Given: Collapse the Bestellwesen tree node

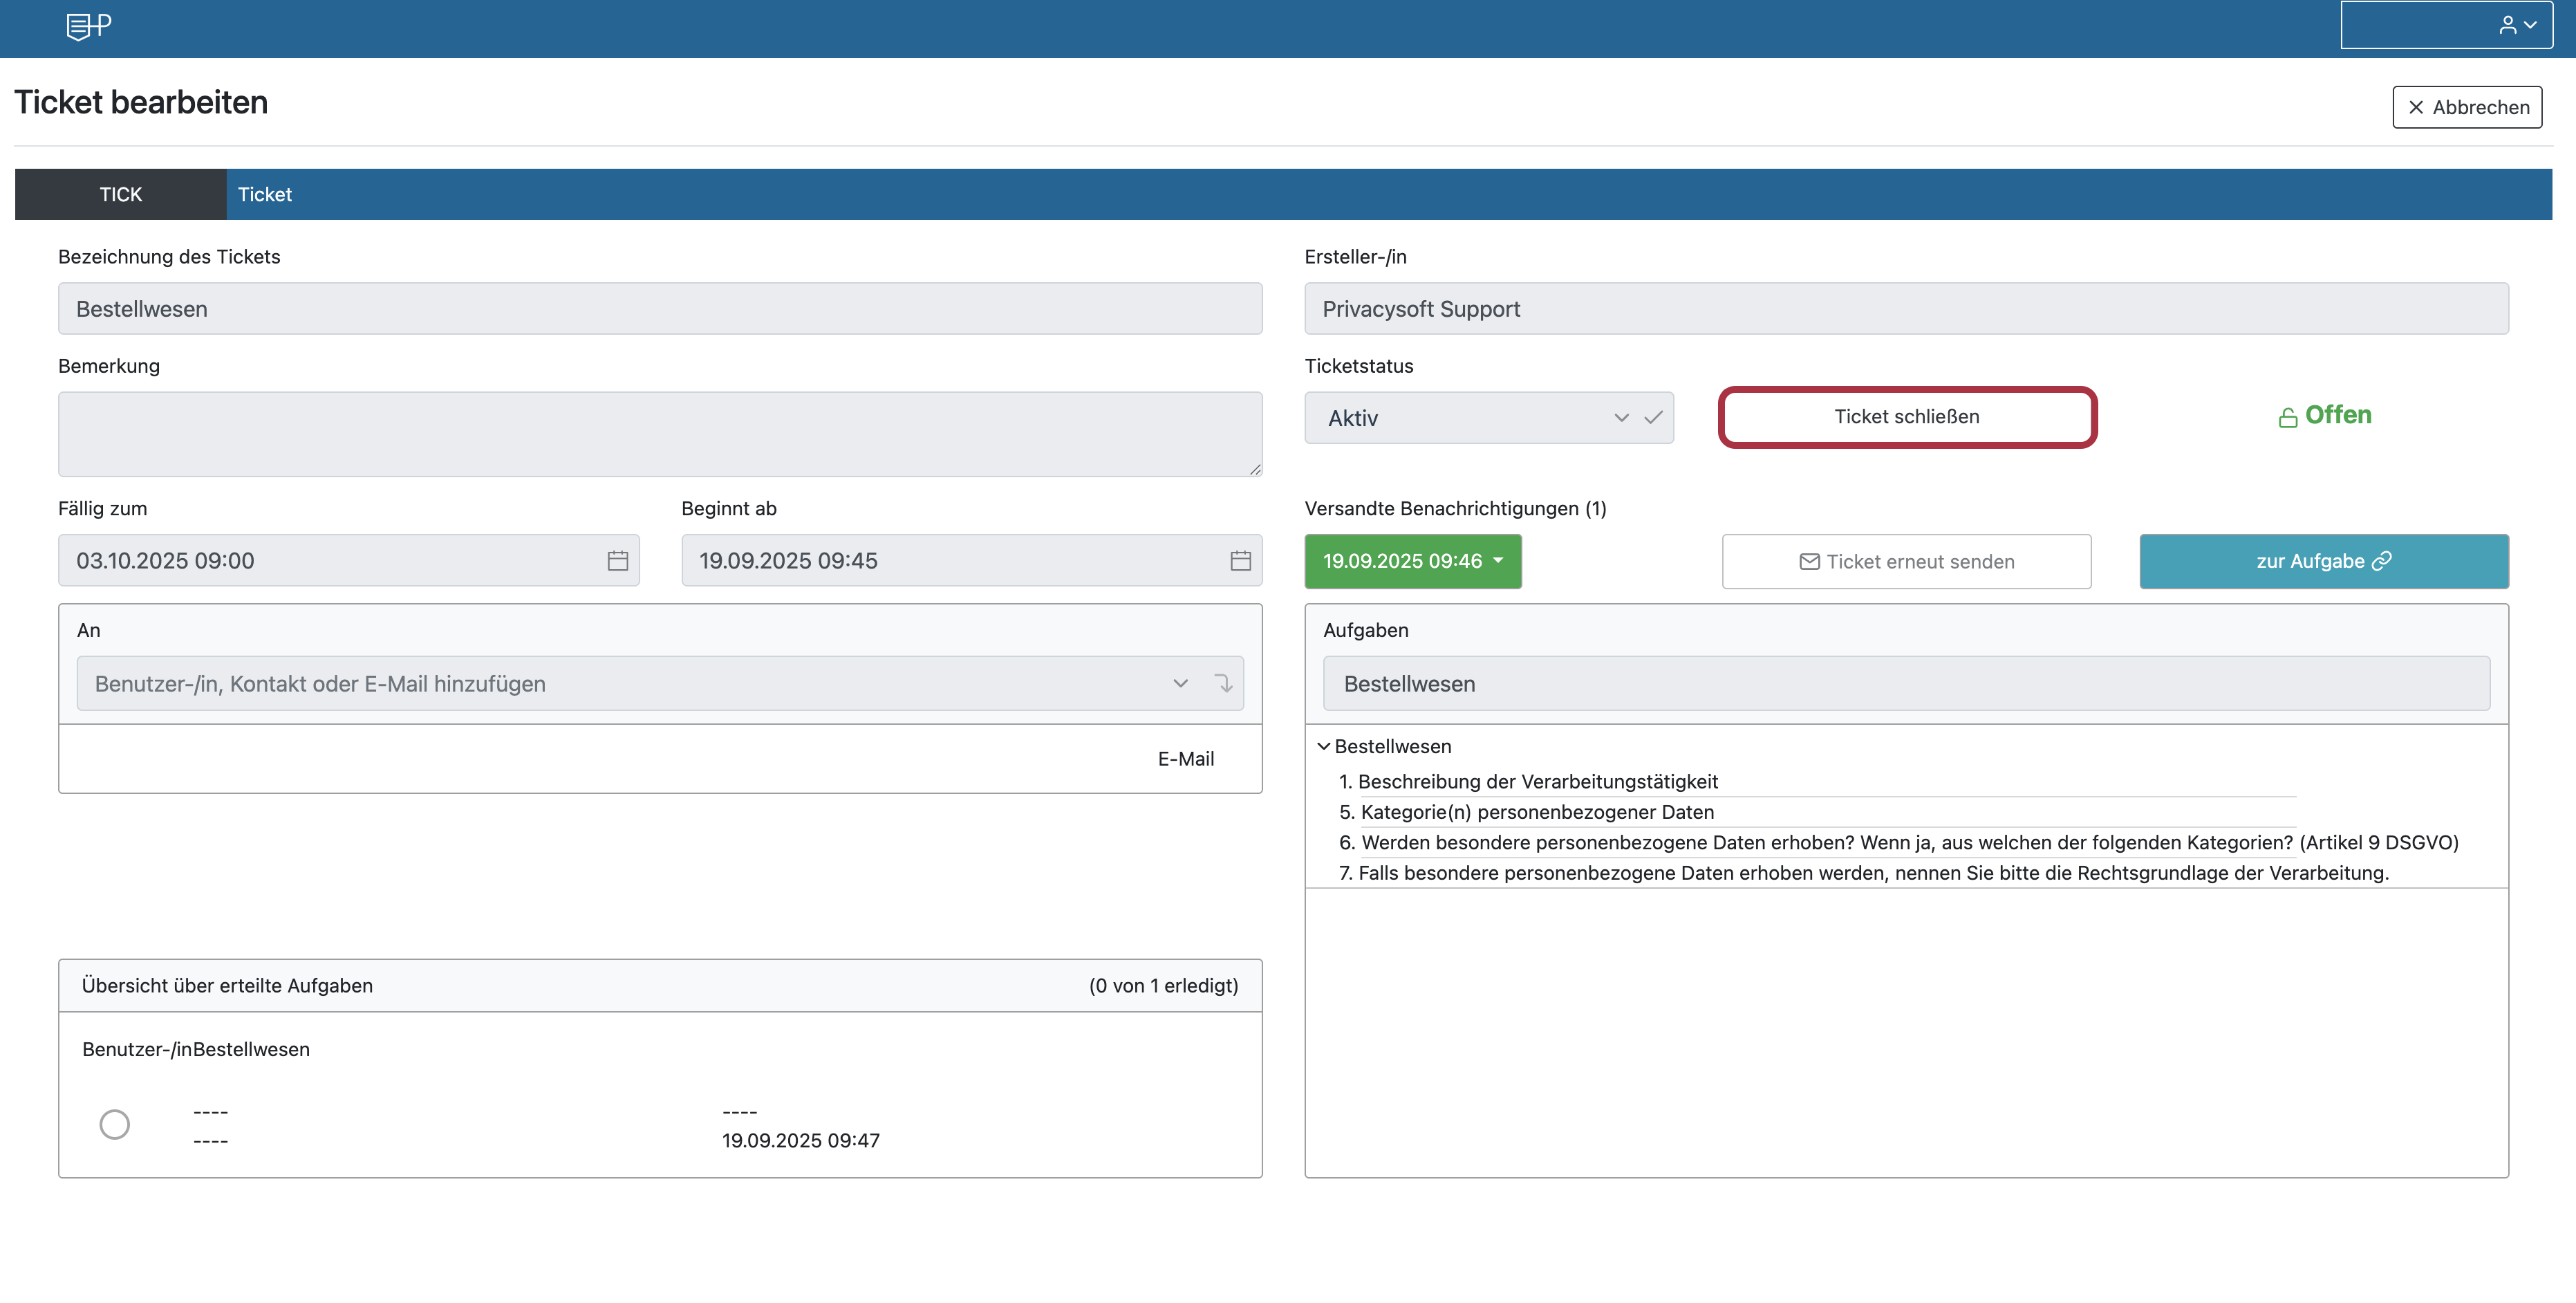Looking at the screenshot, I should (1324, 746).
